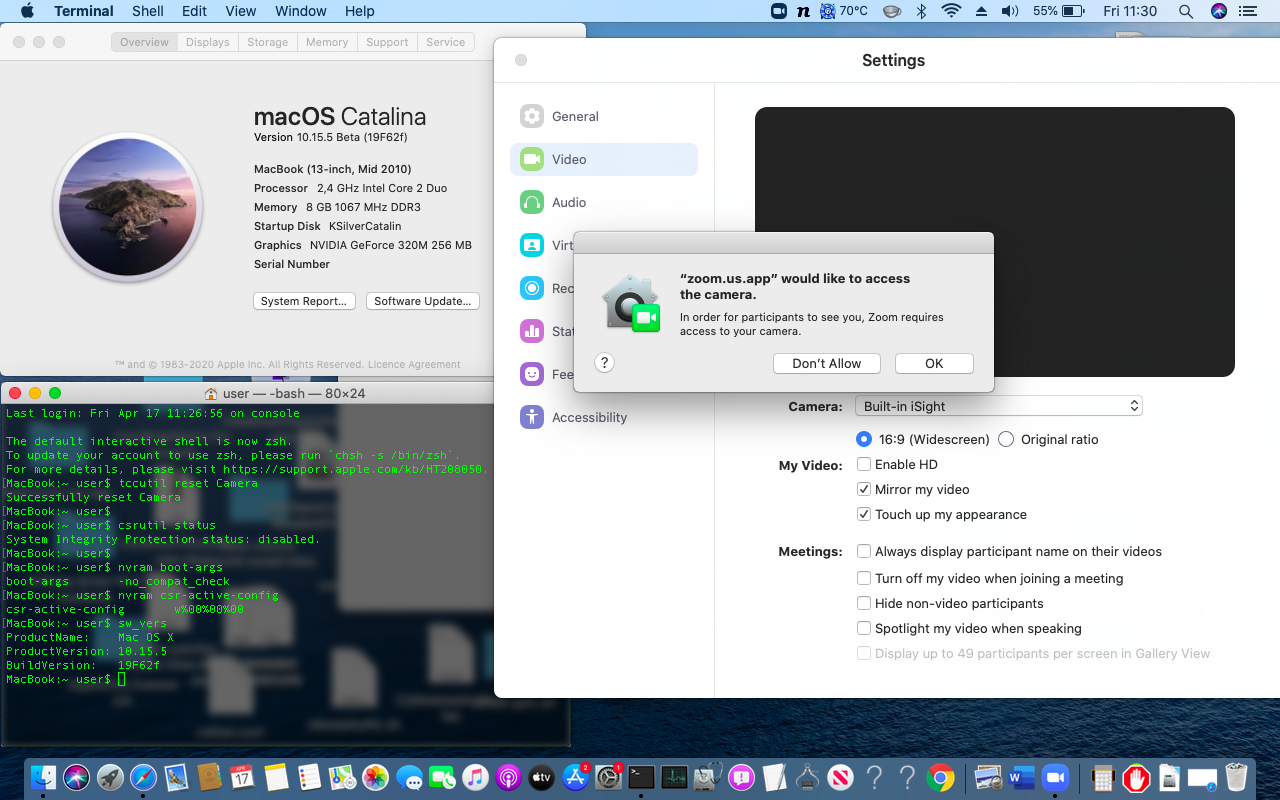The height and width of the screenshot is (800, 1280).
Task: Click the fan temperature monitor menu bar icon
Action: [x=843, y=11]
